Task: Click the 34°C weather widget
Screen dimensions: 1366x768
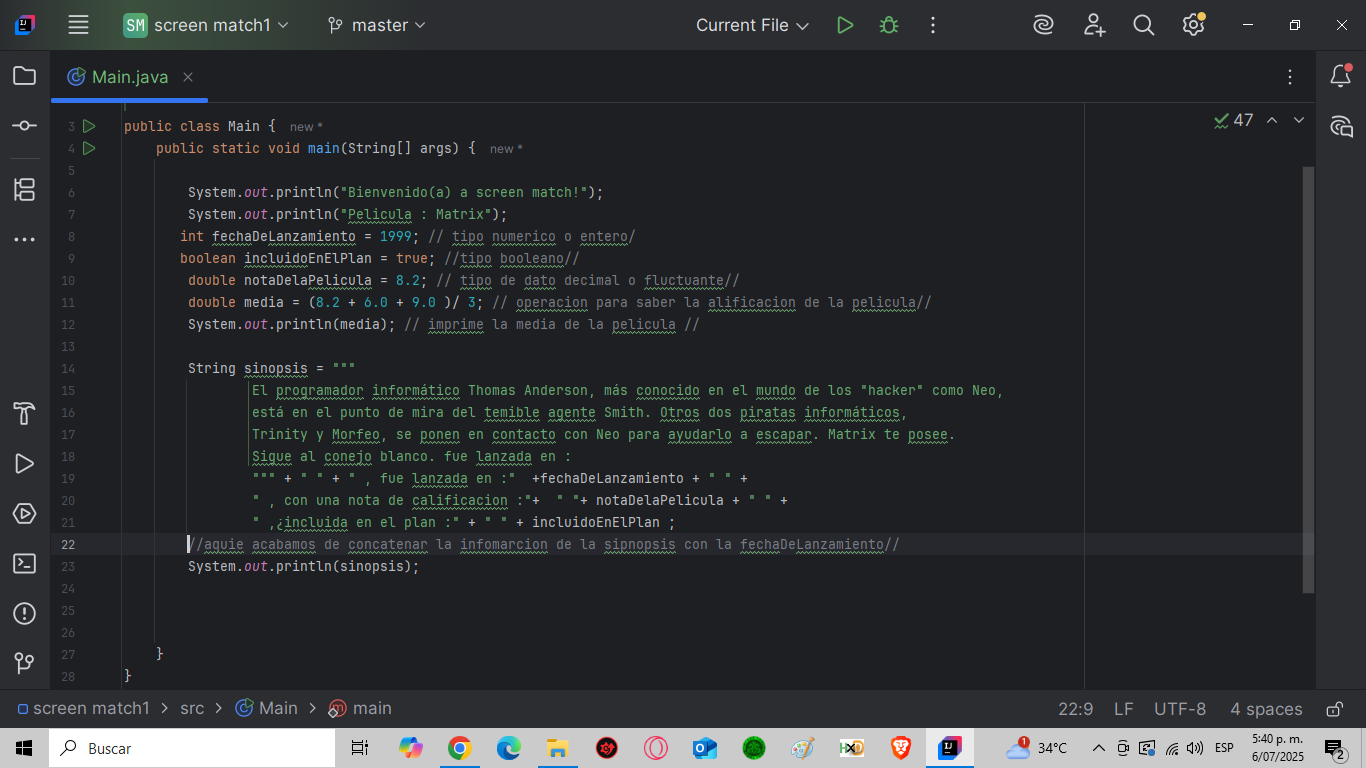Action: (1037, 748)
